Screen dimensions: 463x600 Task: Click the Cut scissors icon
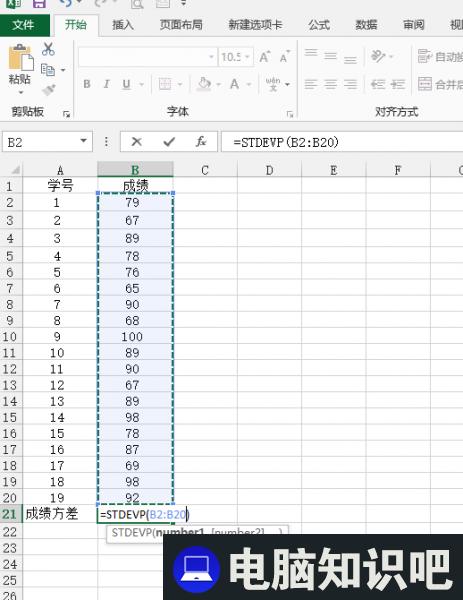click(48, 49)
